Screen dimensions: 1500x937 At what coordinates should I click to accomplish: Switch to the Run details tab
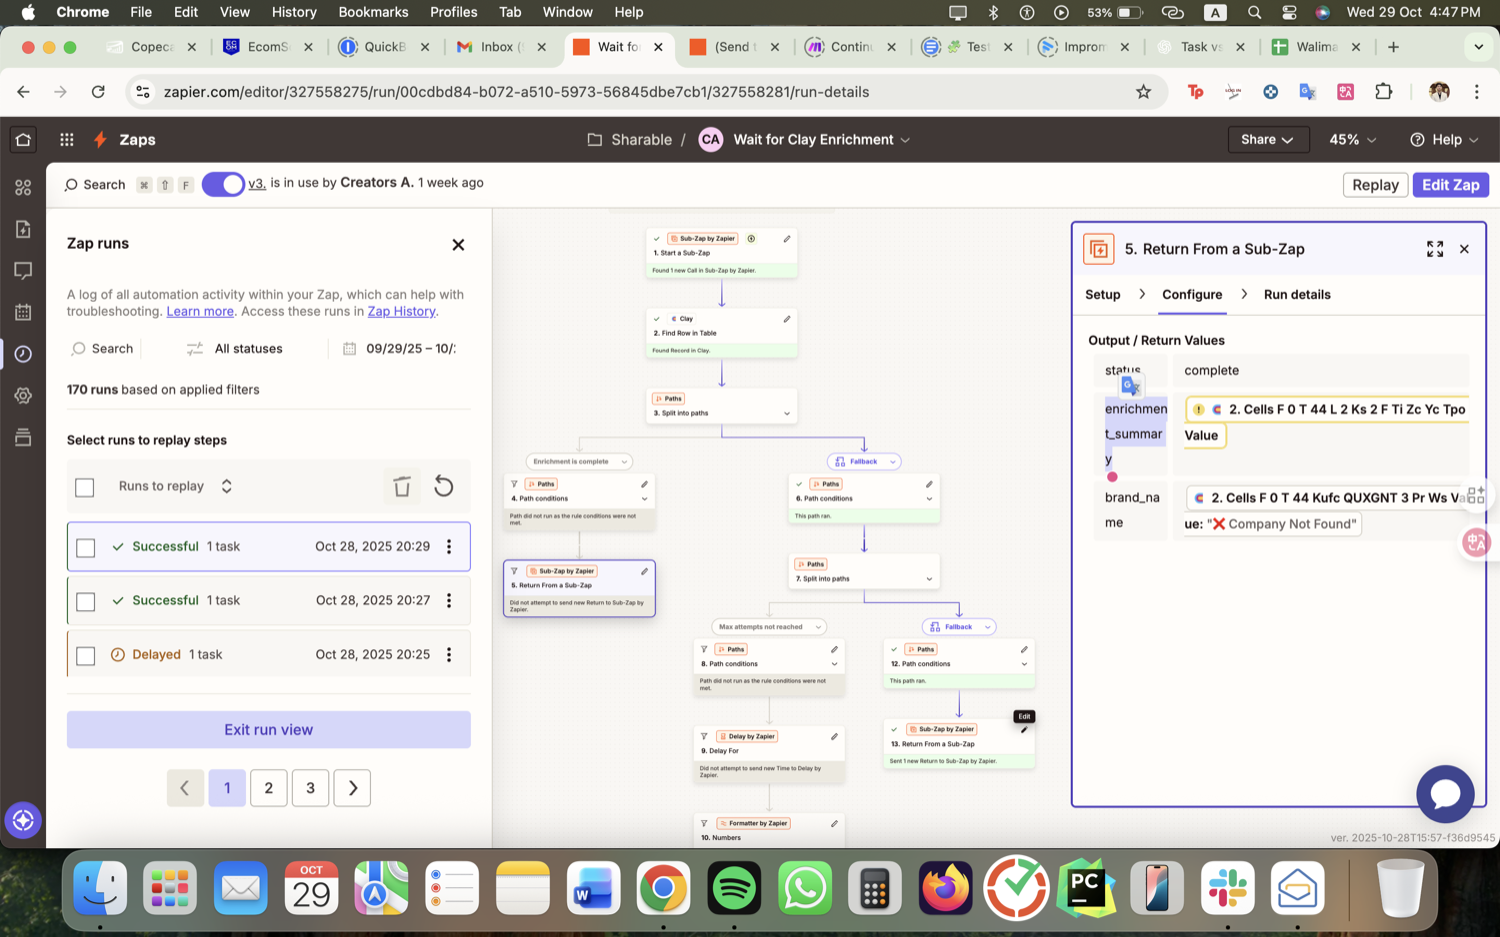1297,295
